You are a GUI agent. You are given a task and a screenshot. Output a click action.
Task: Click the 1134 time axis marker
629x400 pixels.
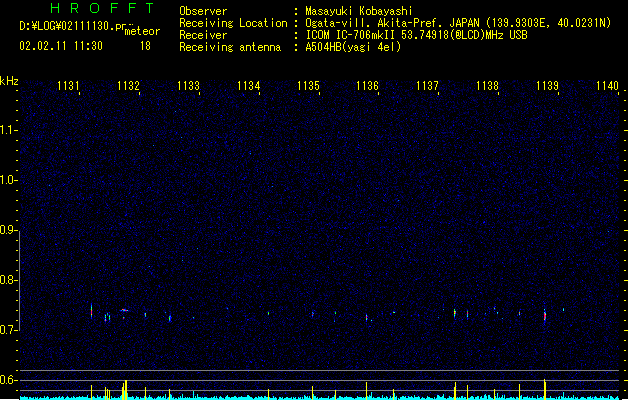click(x=248, y=86)
